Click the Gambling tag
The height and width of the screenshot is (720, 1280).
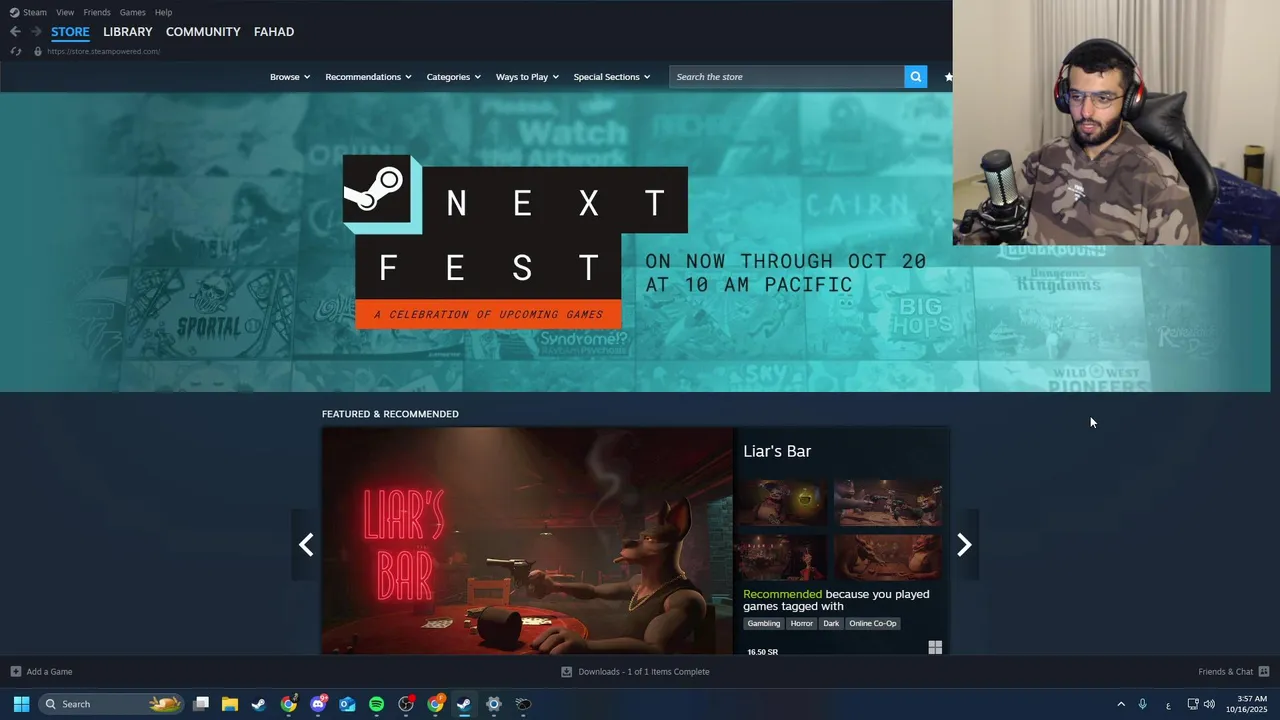[763, 623]
